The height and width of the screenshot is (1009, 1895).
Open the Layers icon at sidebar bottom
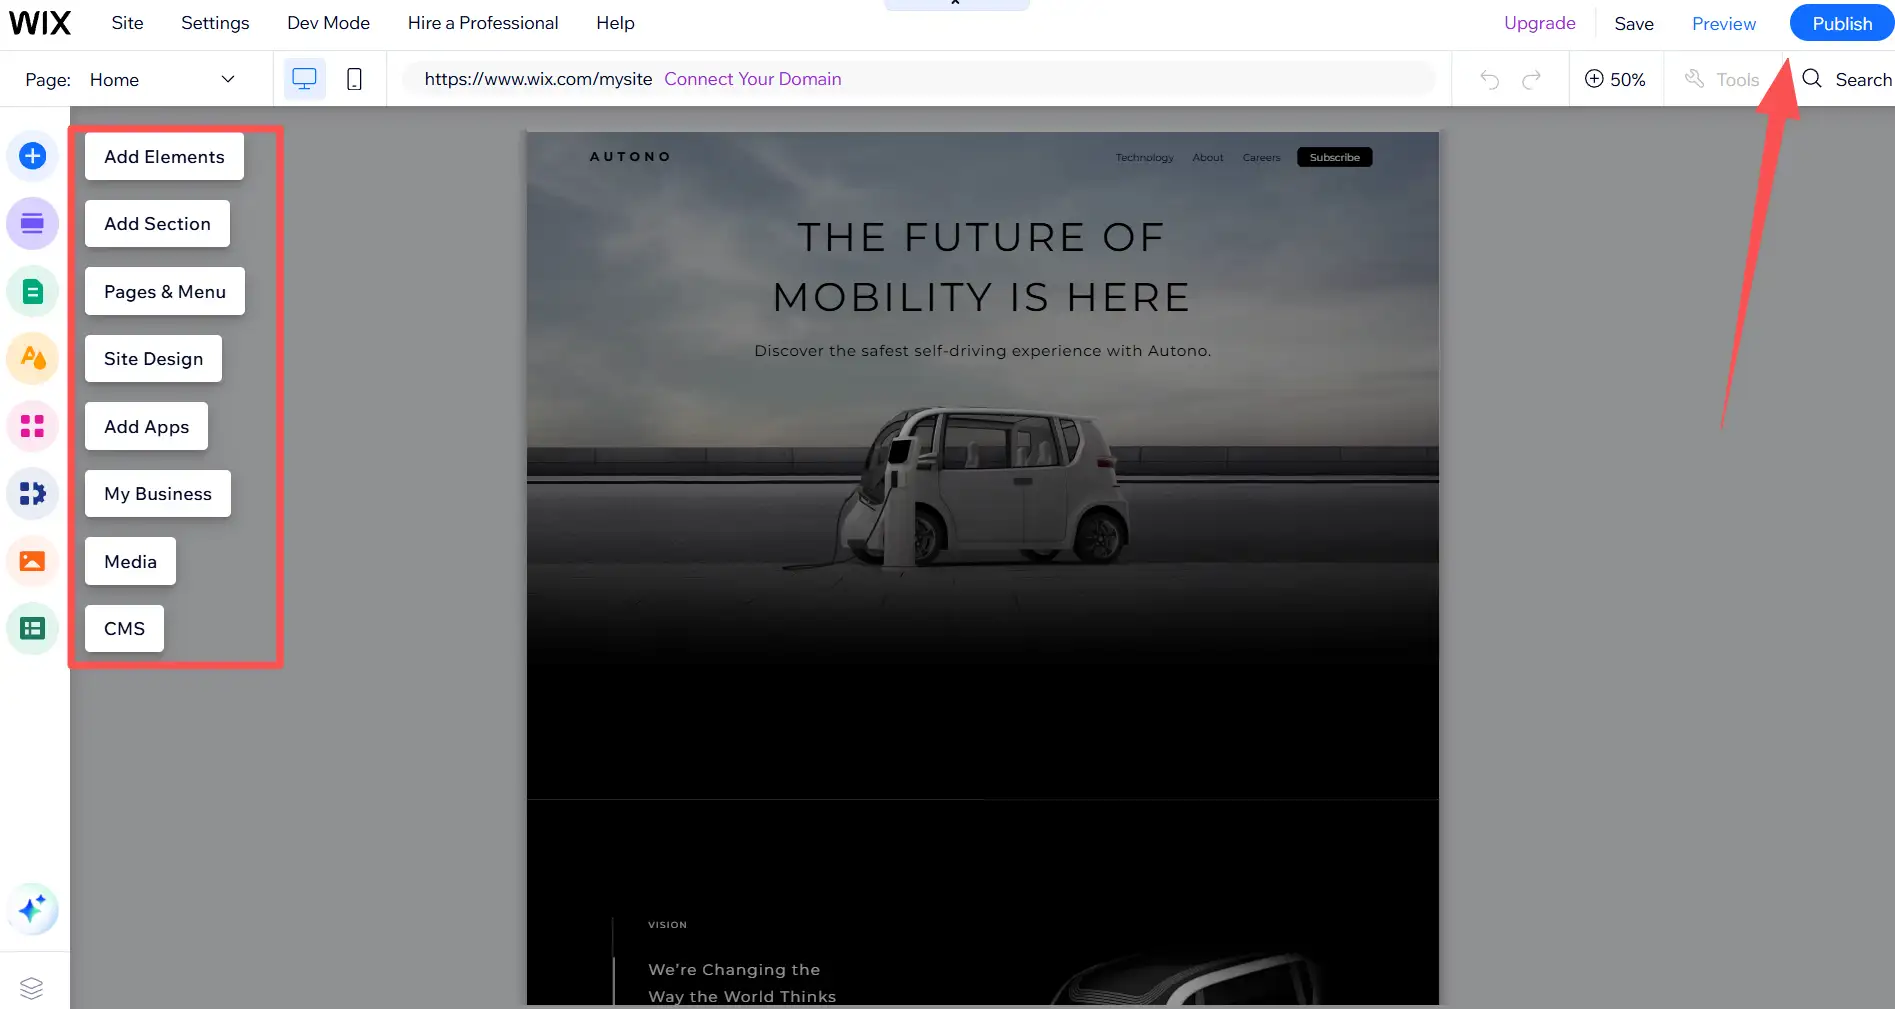point(32,988)
